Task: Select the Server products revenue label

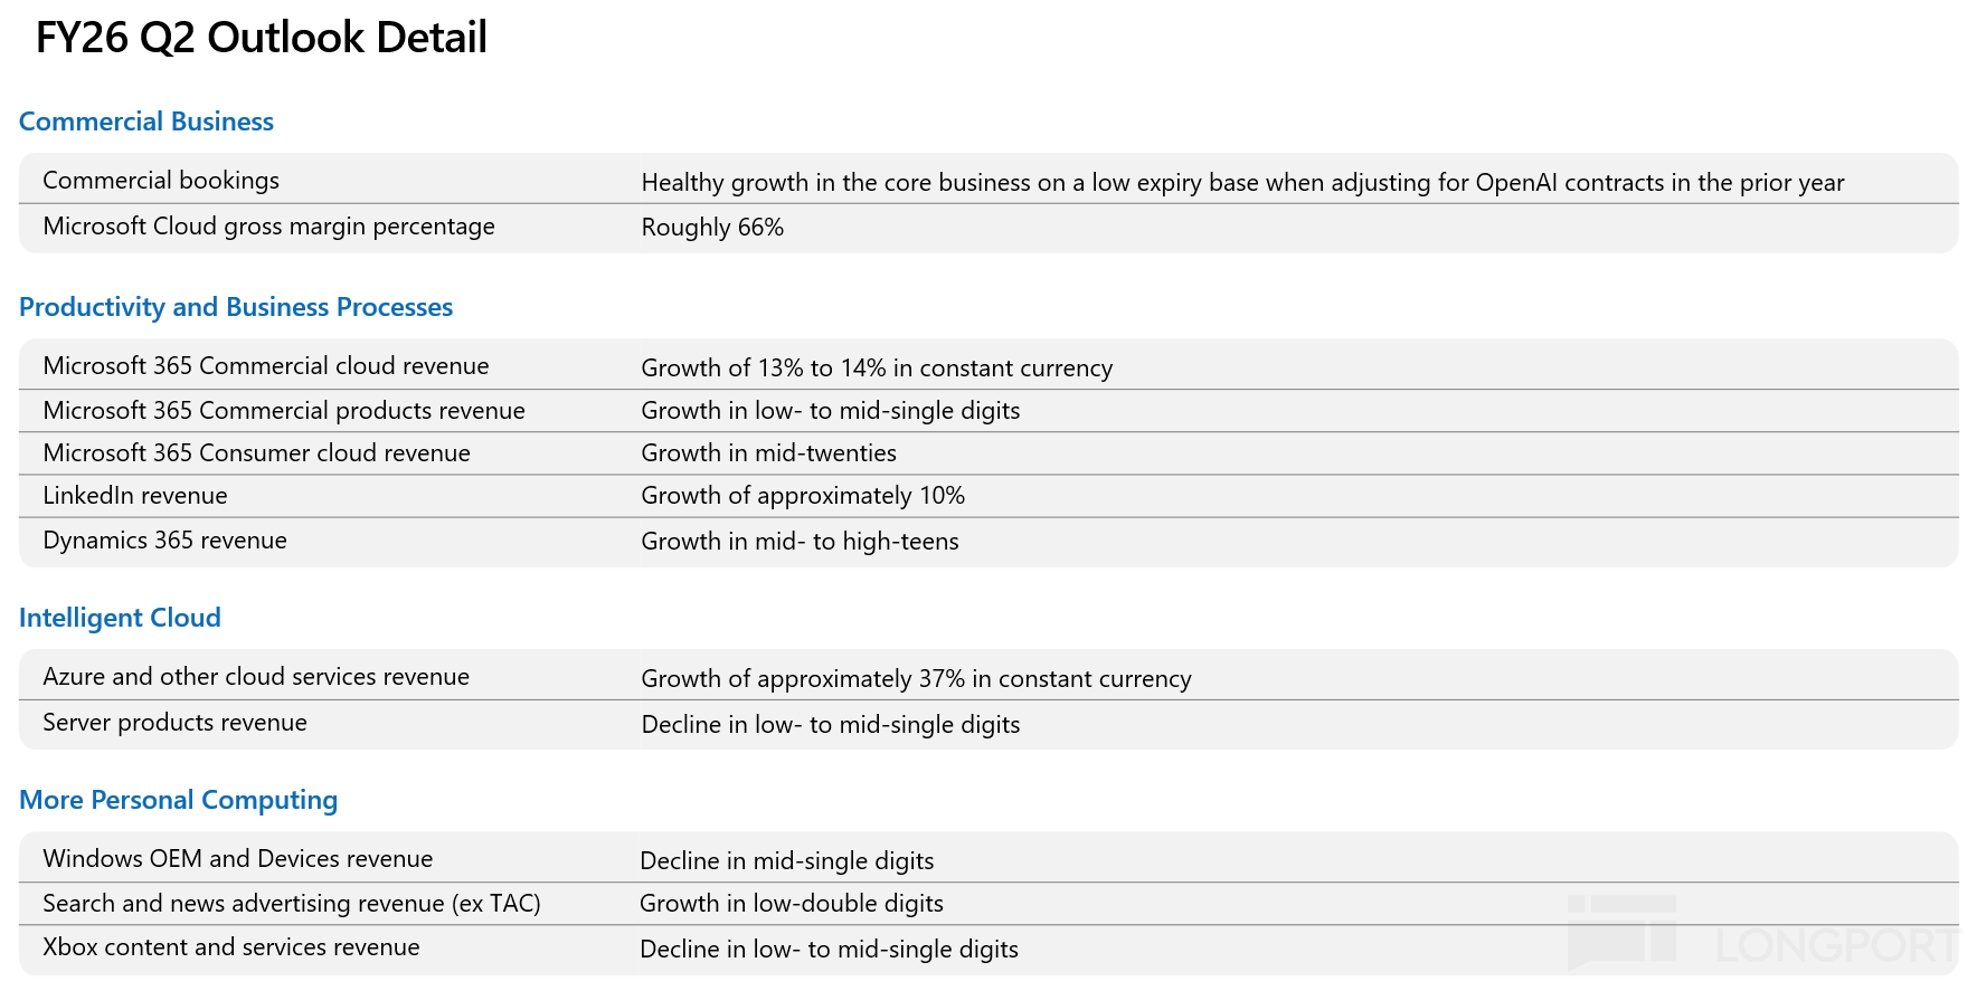Action: click(175, 723)
